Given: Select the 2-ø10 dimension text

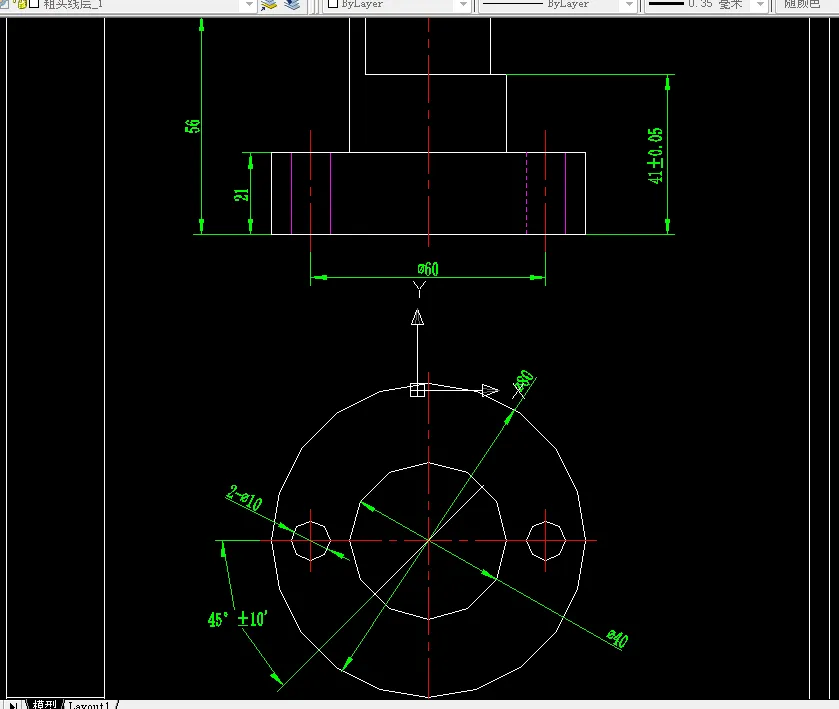Looking at the screenshot, I should coord(245,499).
